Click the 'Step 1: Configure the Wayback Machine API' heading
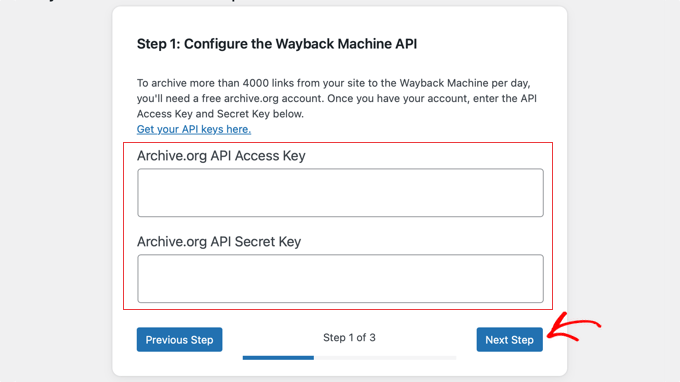Screen dimensions: 680x382 point(277,44)
